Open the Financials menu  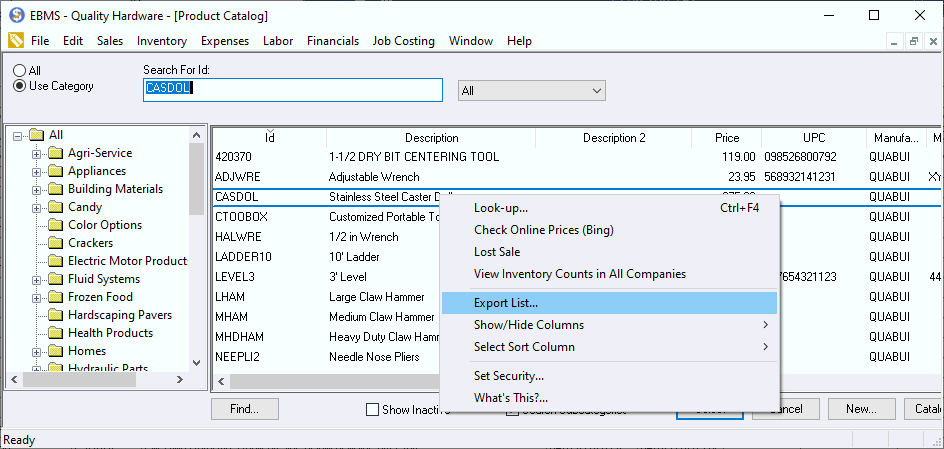pos(333,41)
